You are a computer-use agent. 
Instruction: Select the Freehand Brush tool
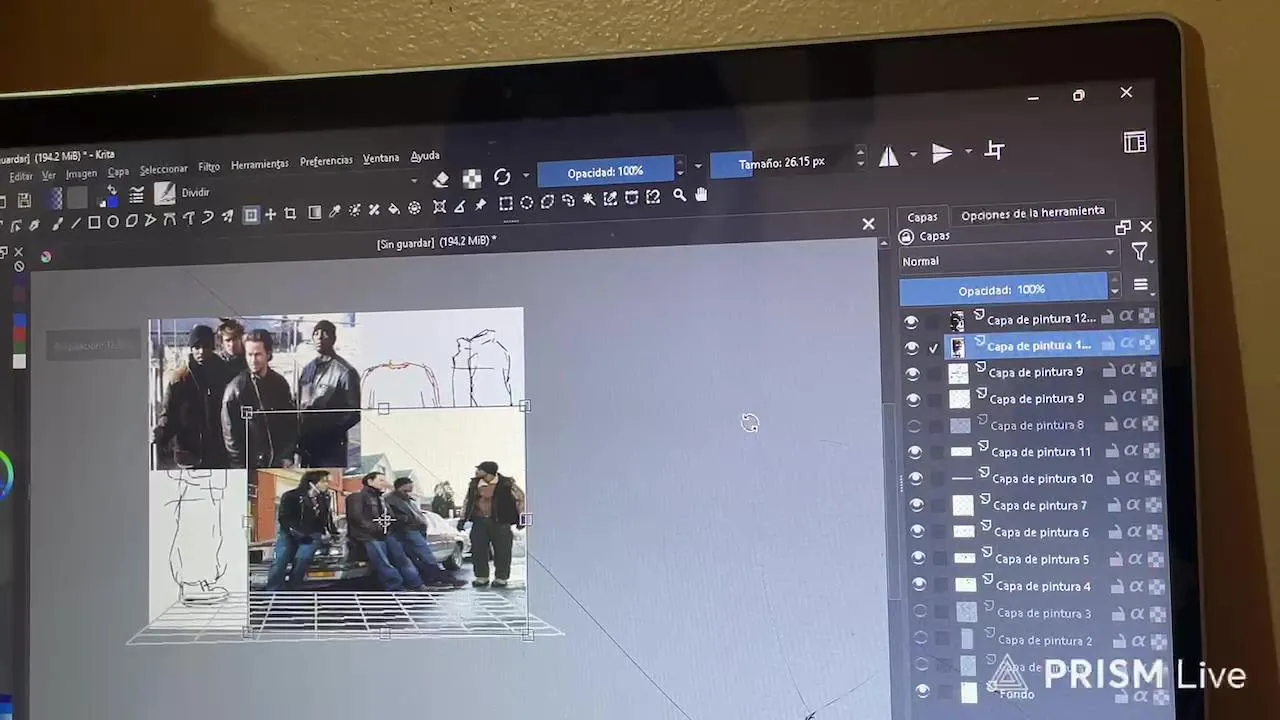58,224
